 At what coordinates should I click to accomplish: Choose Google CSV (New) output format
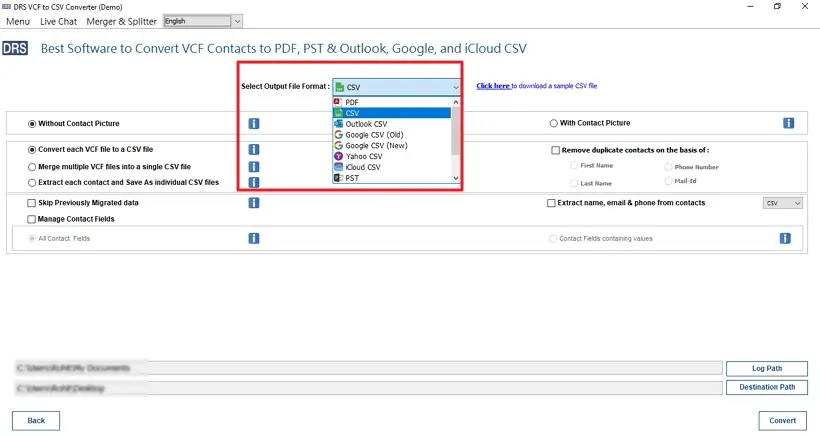[x=392, y=145]
